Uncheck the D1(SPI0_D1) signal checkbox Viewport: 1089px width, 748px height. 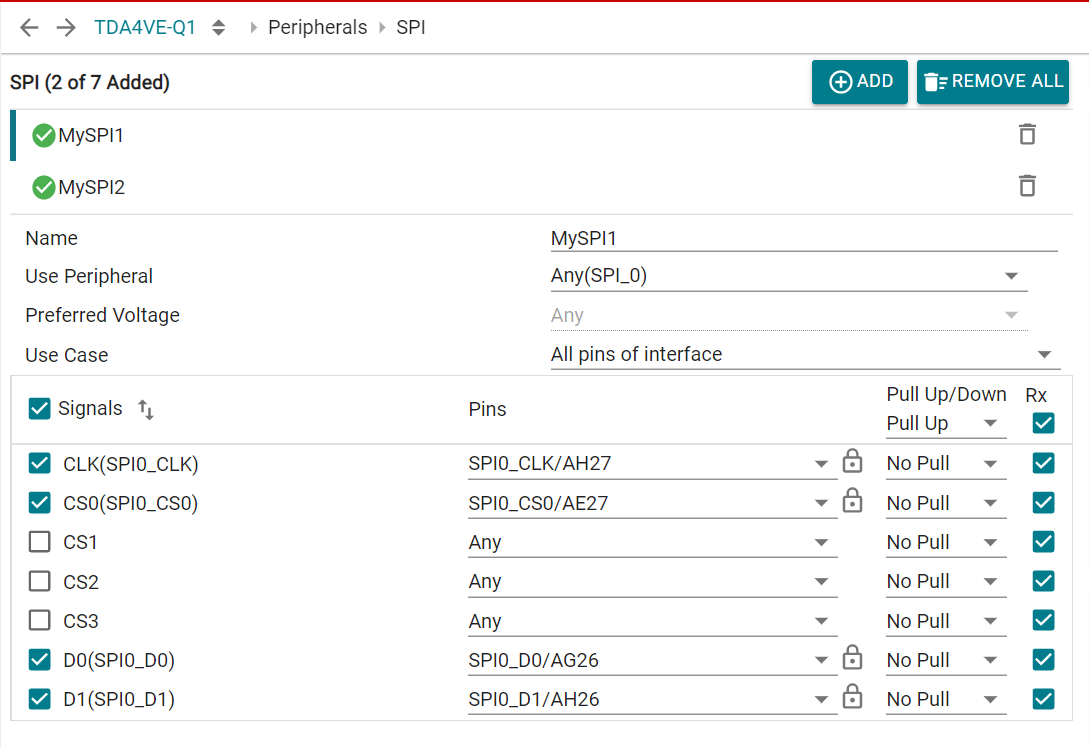pos(40,699)
